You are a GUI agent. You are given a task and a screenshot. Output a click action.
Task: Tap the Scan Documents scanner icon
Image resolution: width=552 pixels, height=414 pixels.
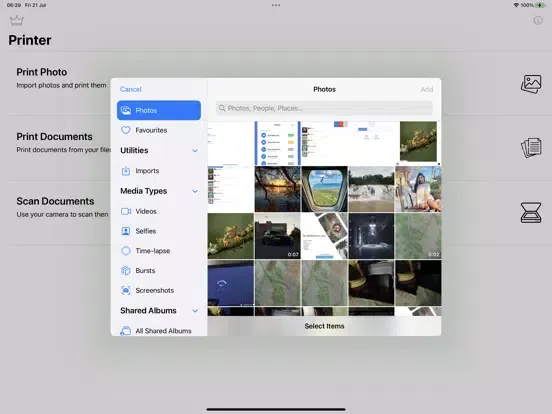pyautogui.click(x=531, y=212)
